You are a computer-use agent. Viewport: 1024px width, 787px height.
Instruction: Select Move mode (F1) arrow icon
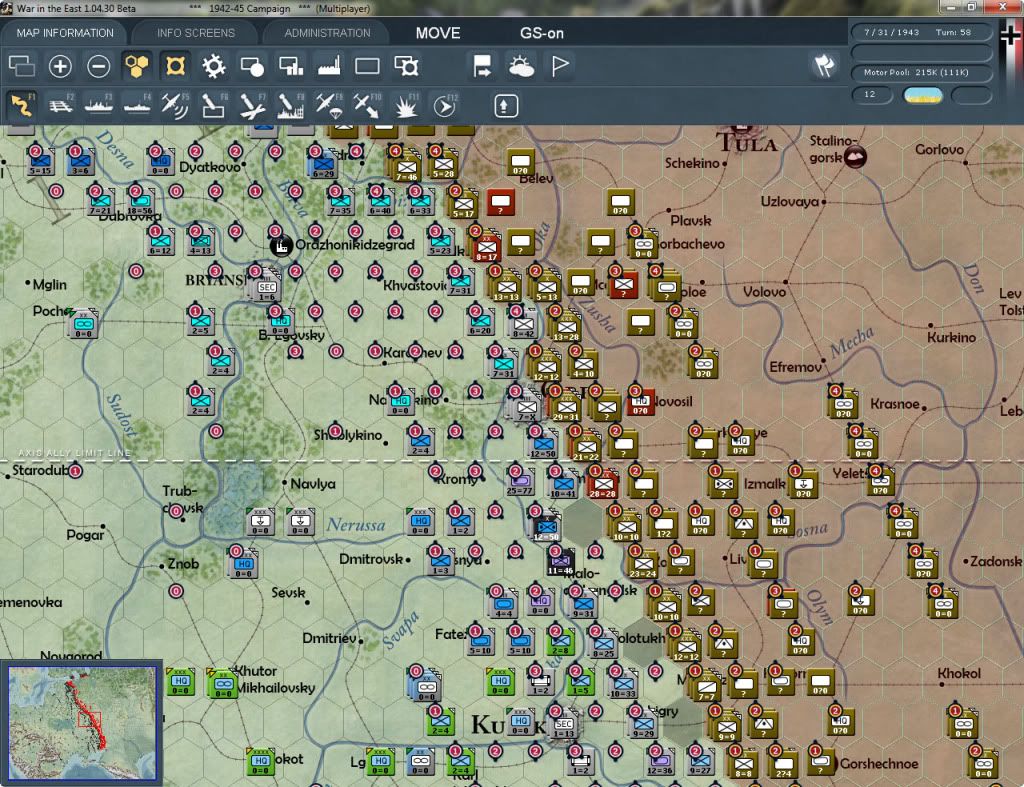pyautogui.click(x=22, y=105)
